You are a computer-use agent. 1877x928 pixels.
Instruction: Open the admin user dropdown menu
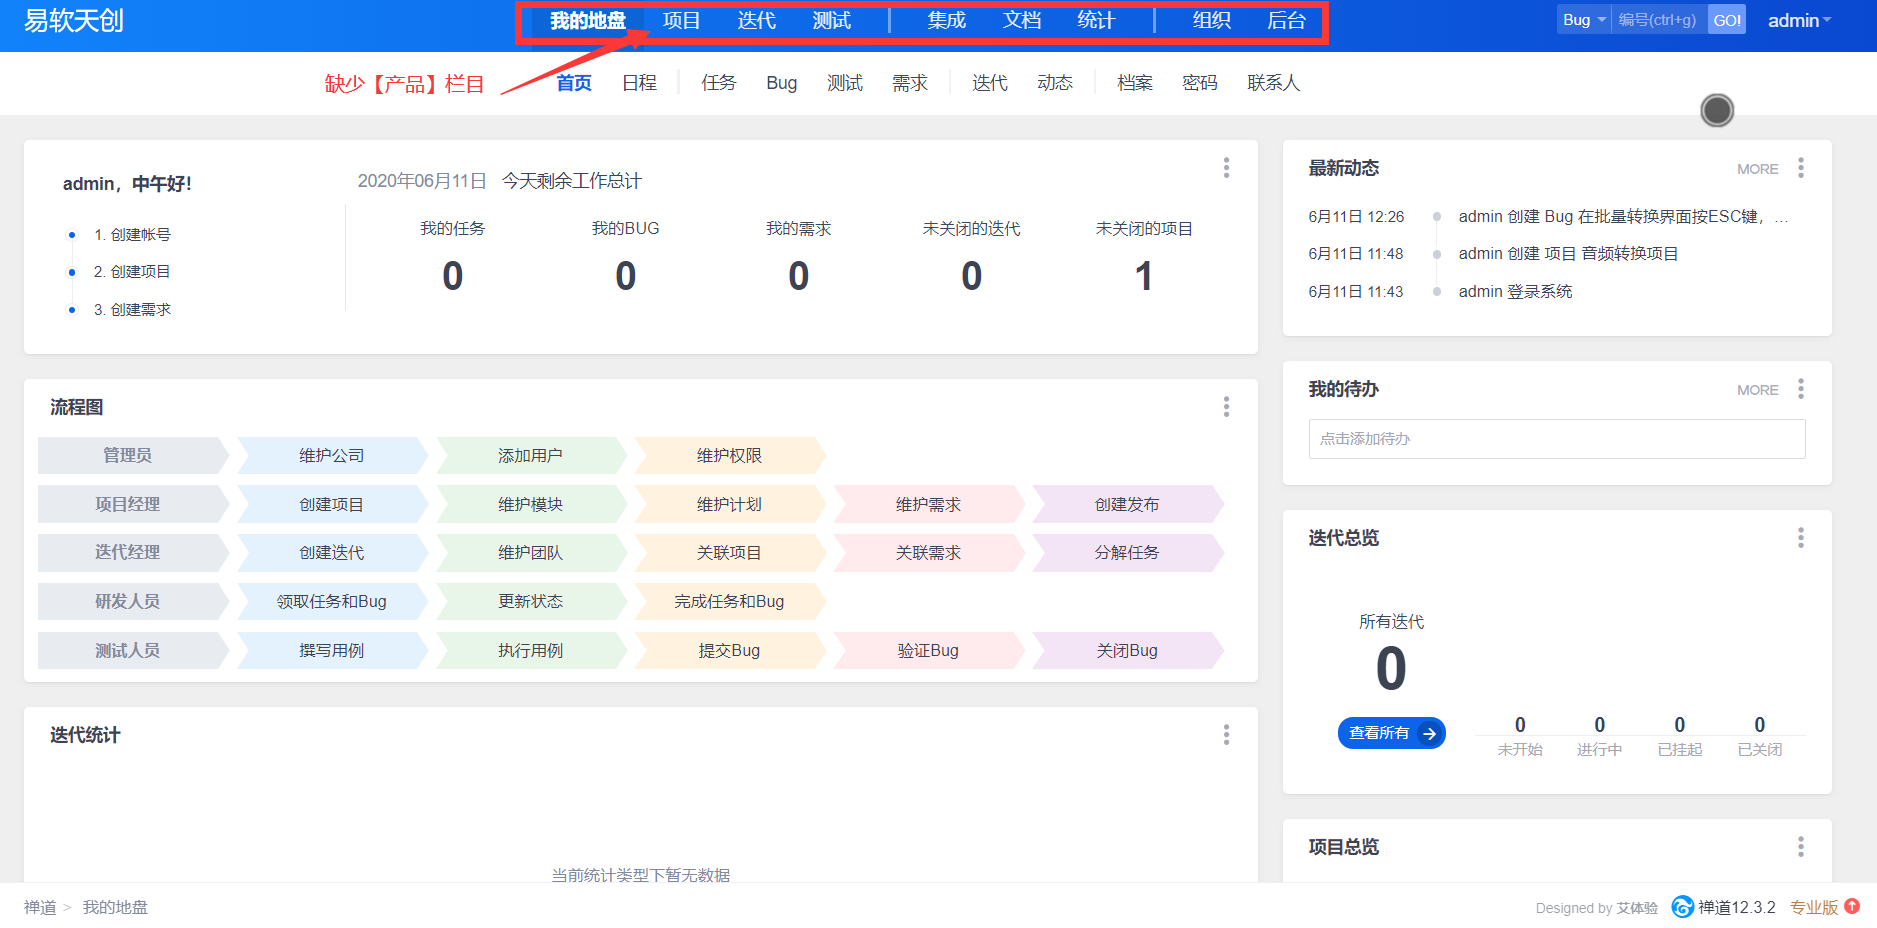(1799, 20)
